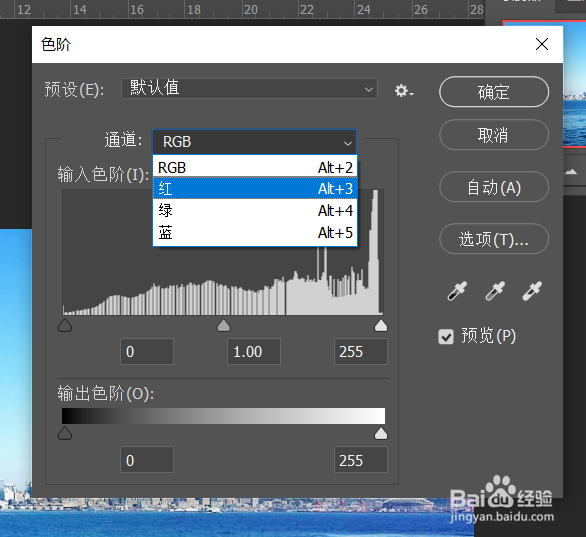The width and height of the screenshot is (586, 537).
Task: Grab the input highlight slider handle
Action: click(x=381, y=325)
